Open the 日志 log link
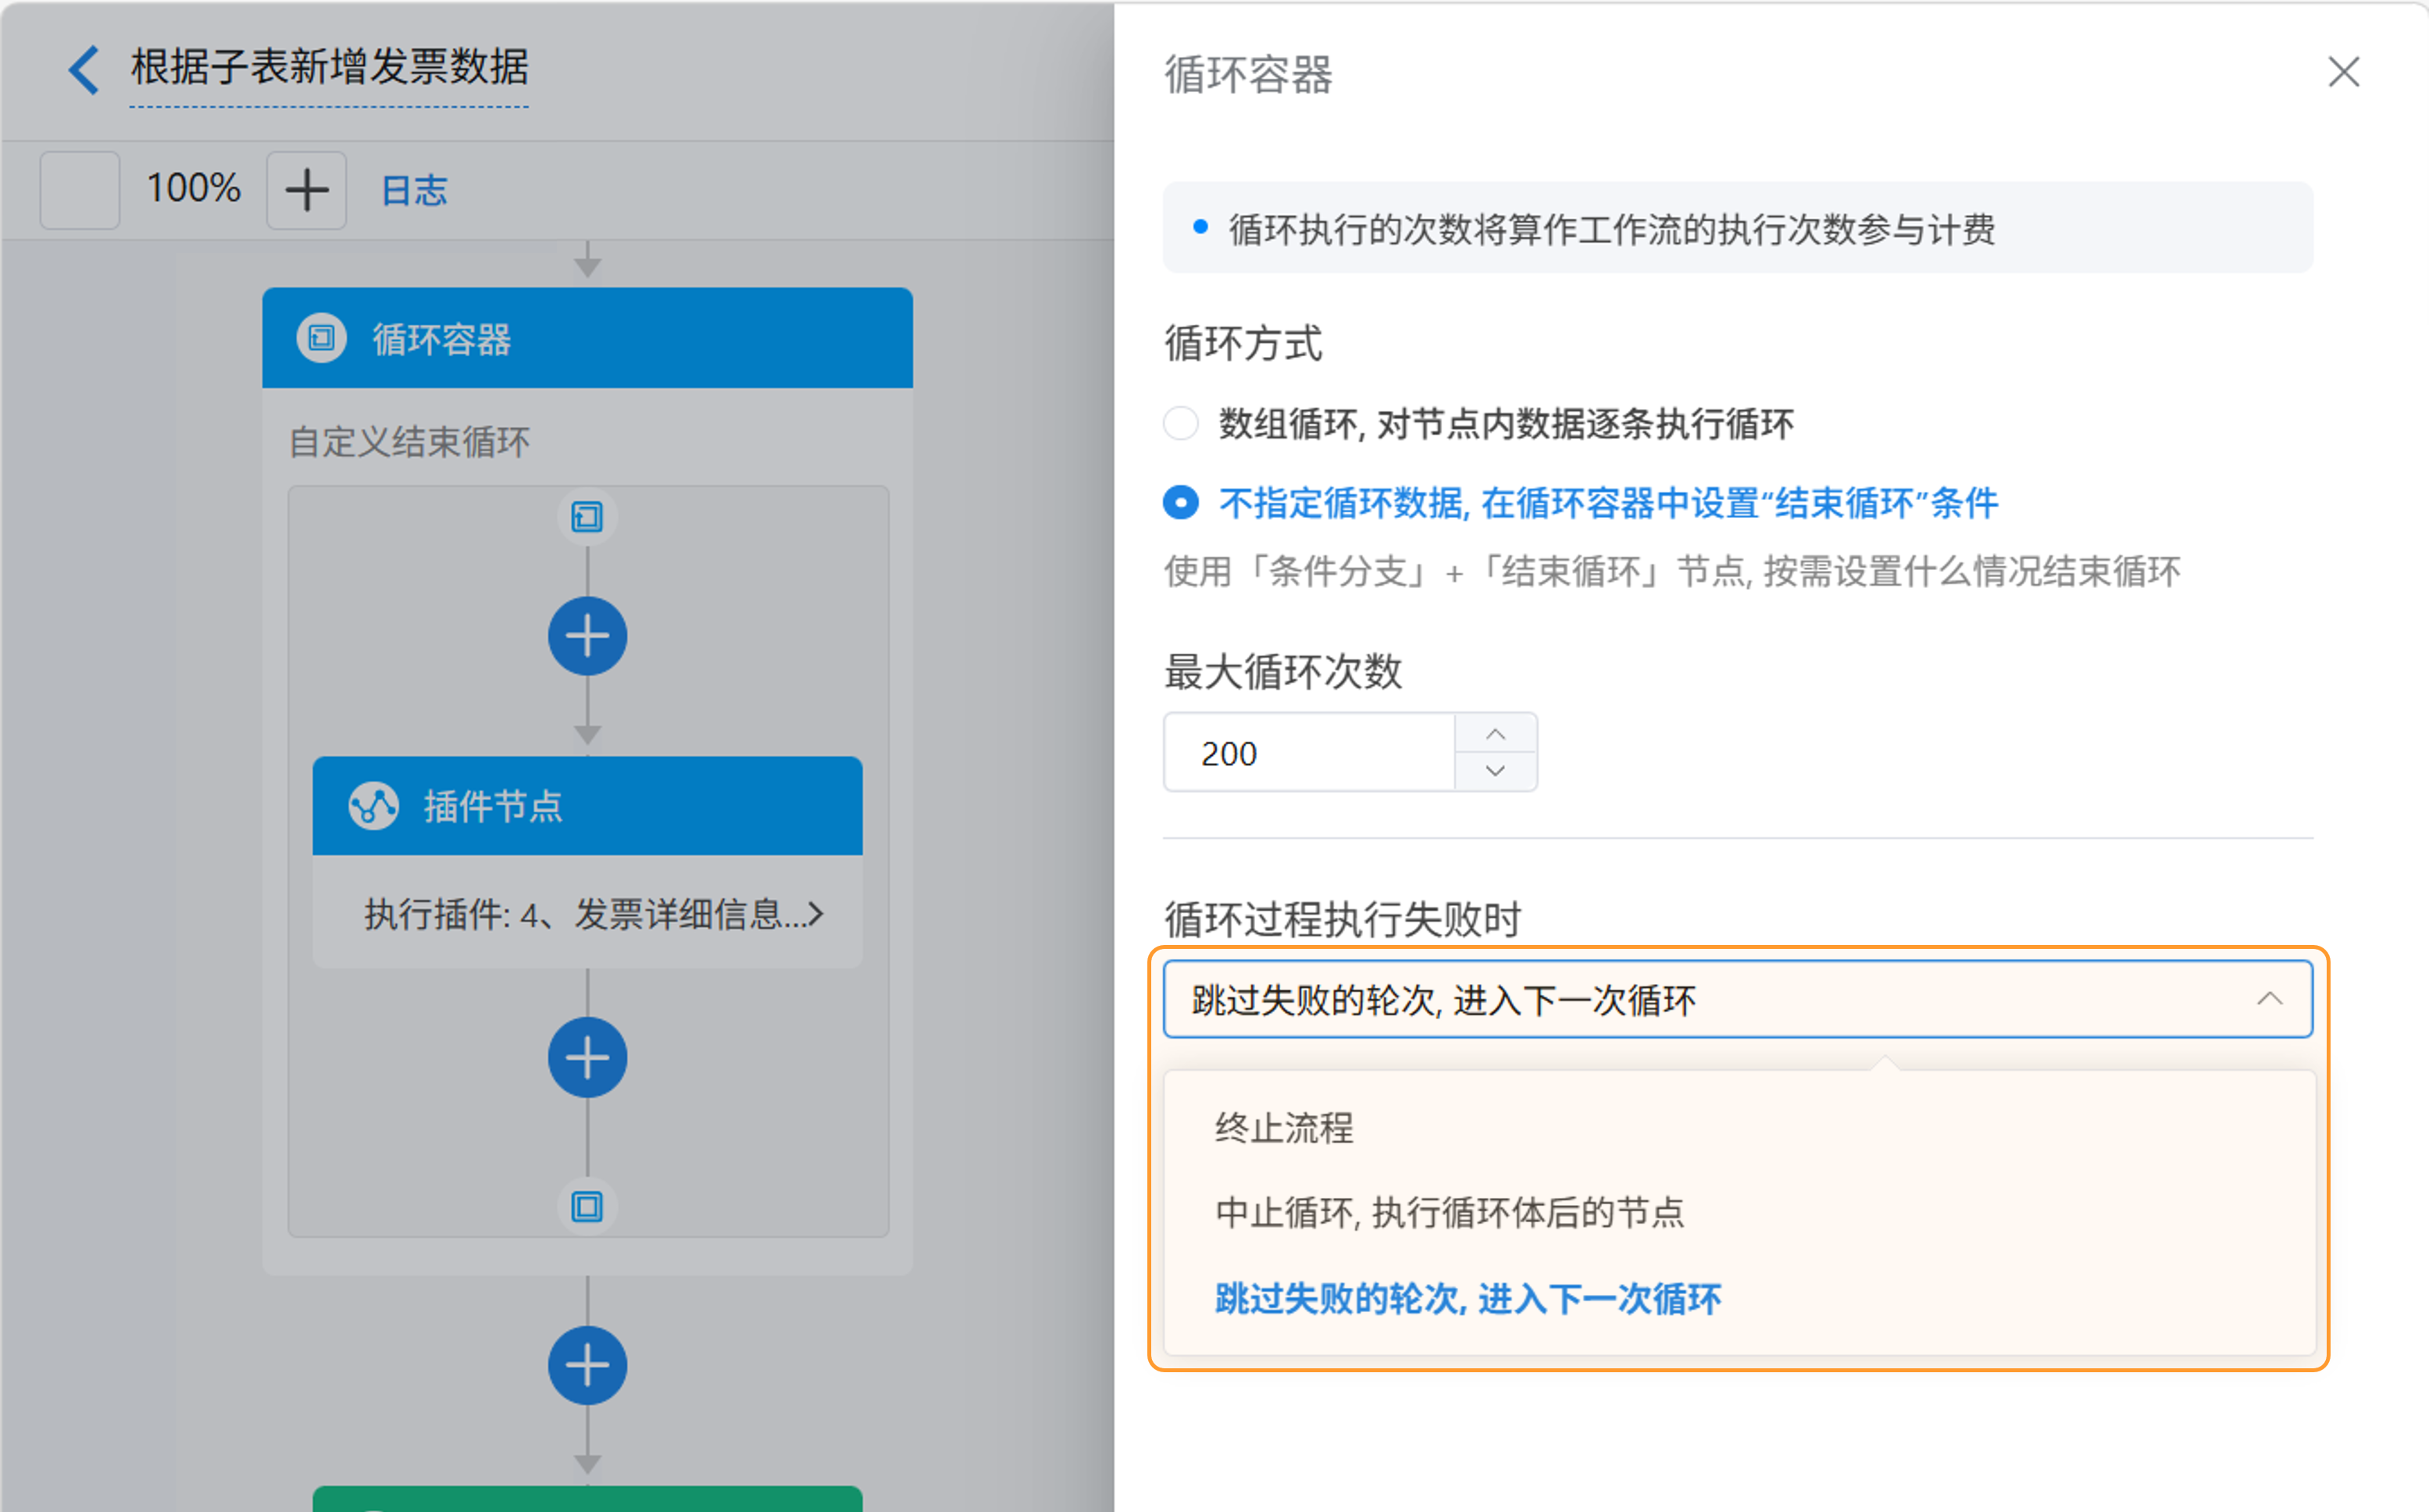This screenshot has height=1512, width=2429. click(x=414, y=190)
